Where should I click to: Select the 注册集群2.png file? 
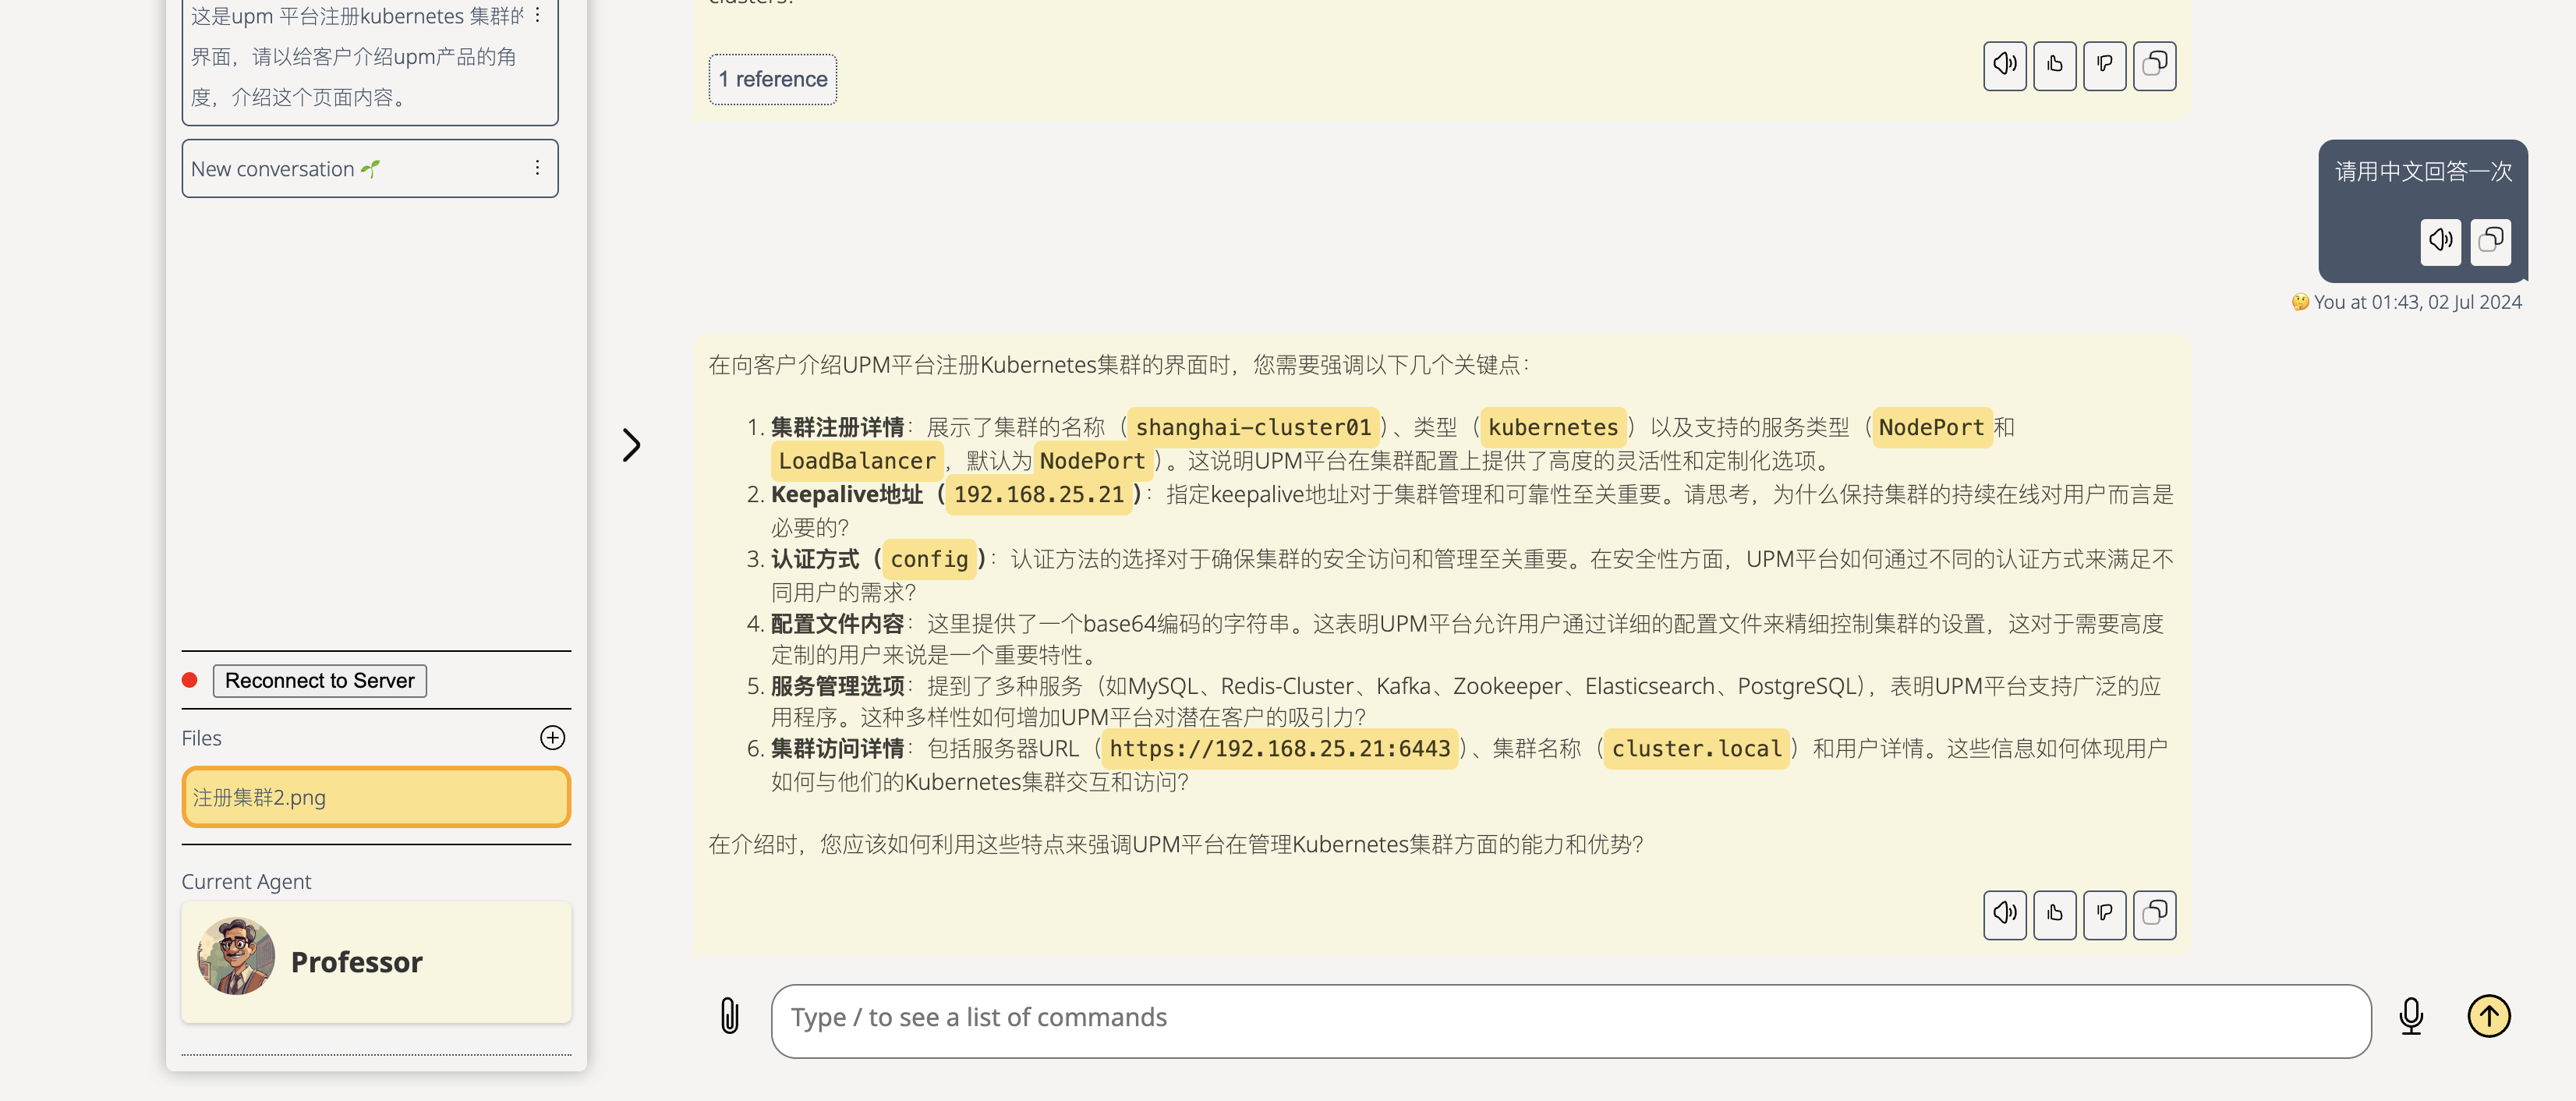[375, 797]
